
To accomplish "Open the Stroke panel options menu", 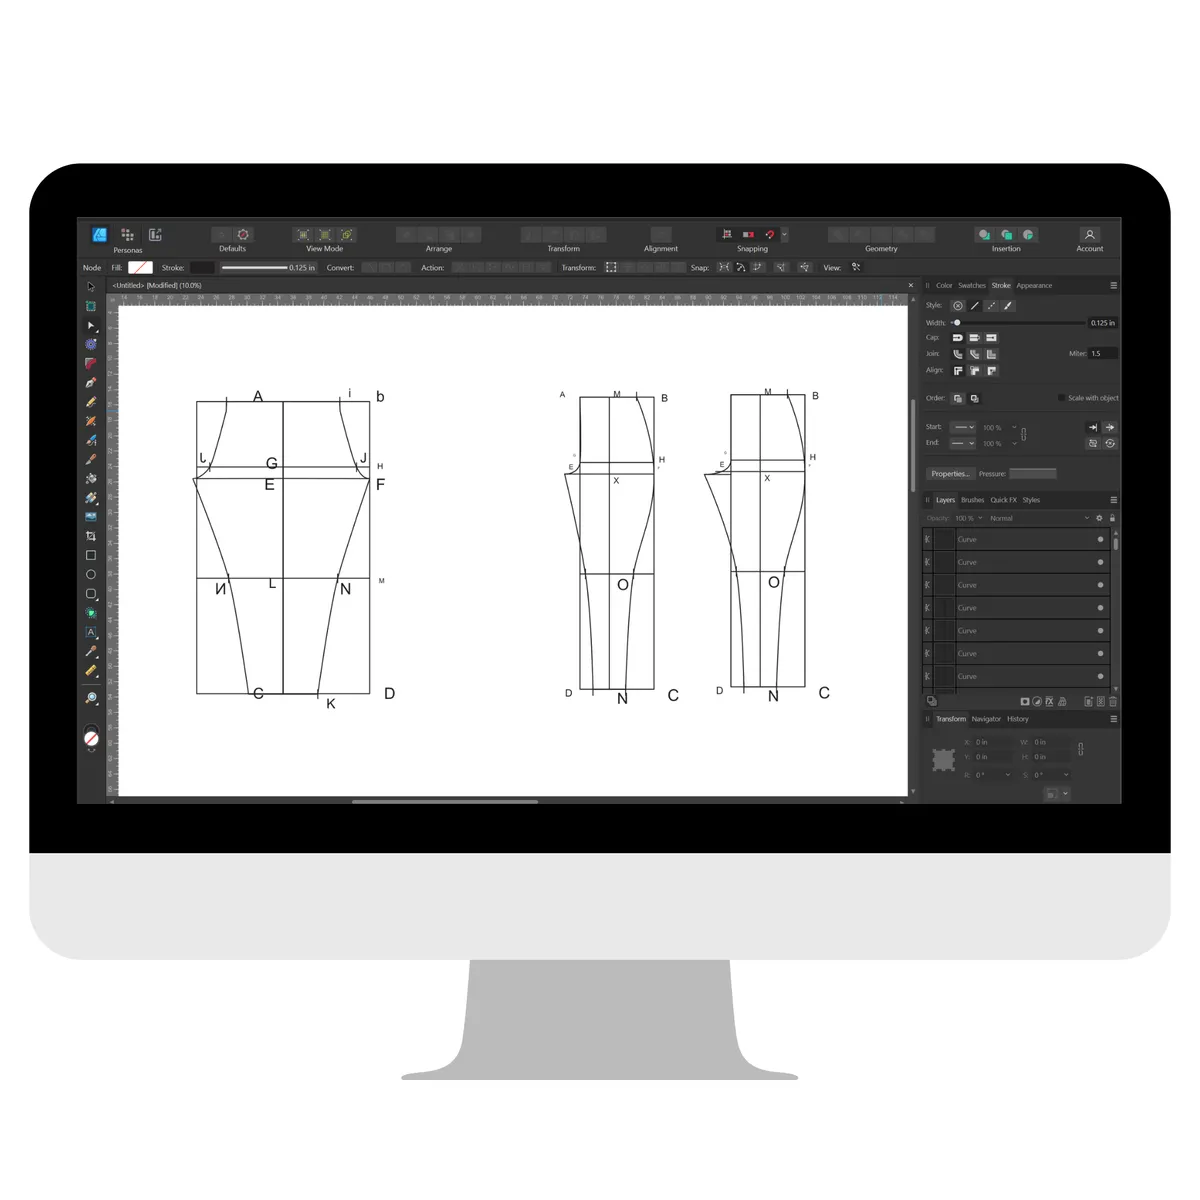I will tap(1113, 286).
